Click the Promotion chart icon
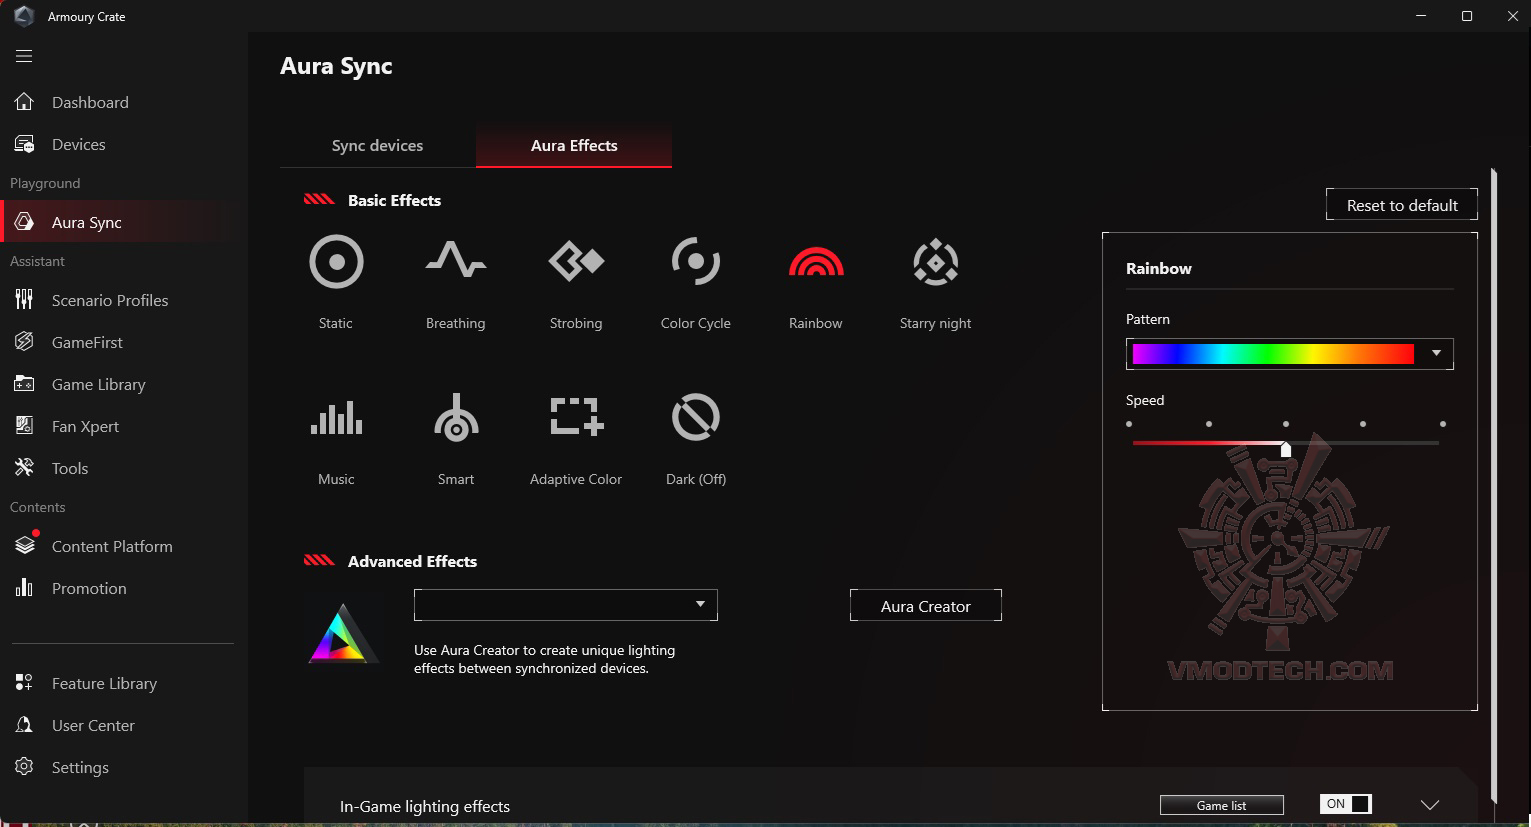 tap(24, 588)
